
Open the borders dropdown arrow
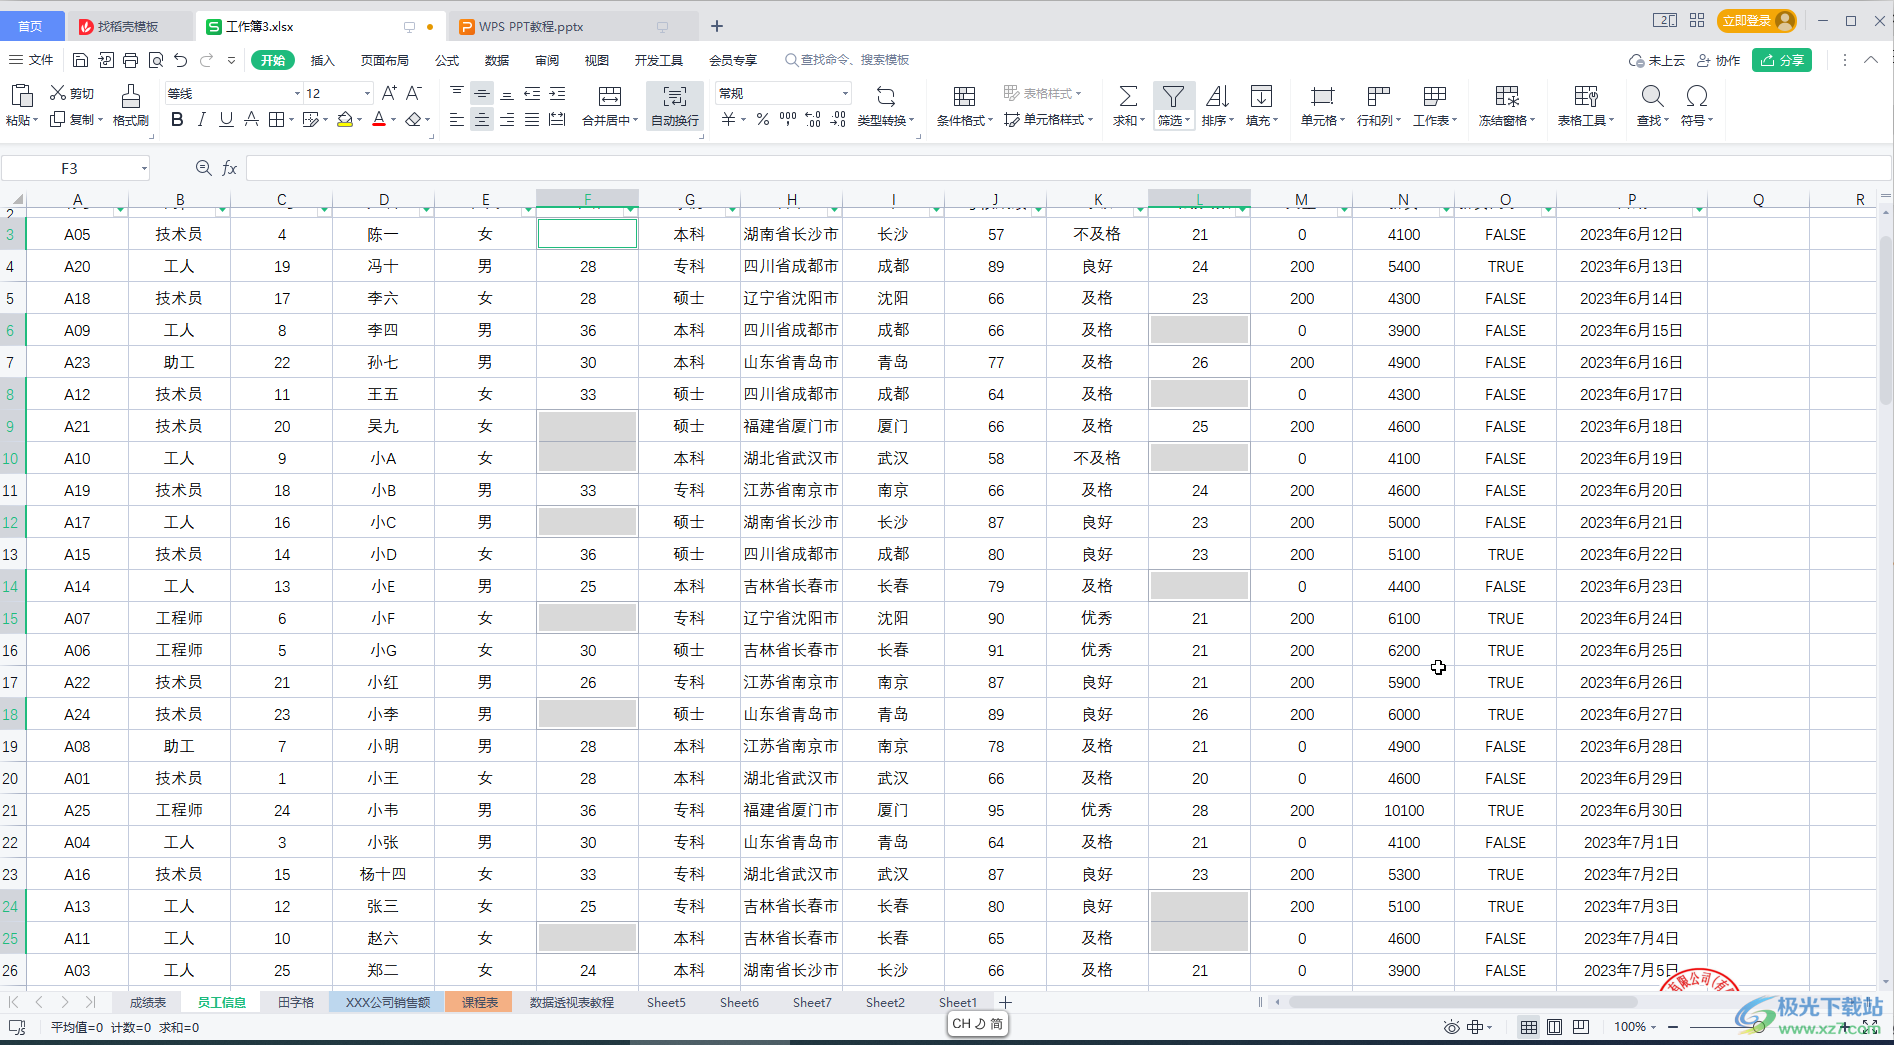tap(291, 120)
